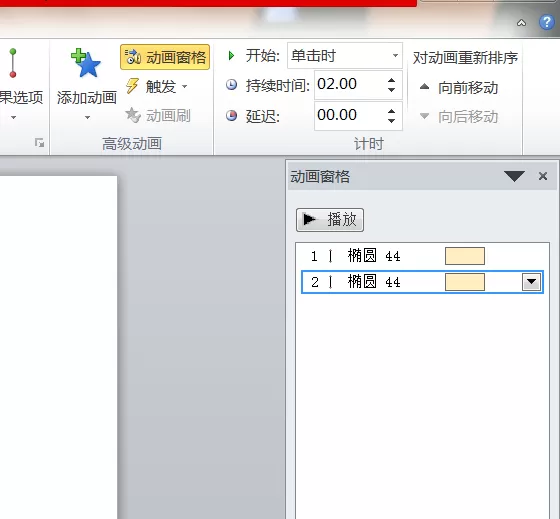560x519 pixels.
Task: Click the 计时 group label
Action: [x=369, y=144]
